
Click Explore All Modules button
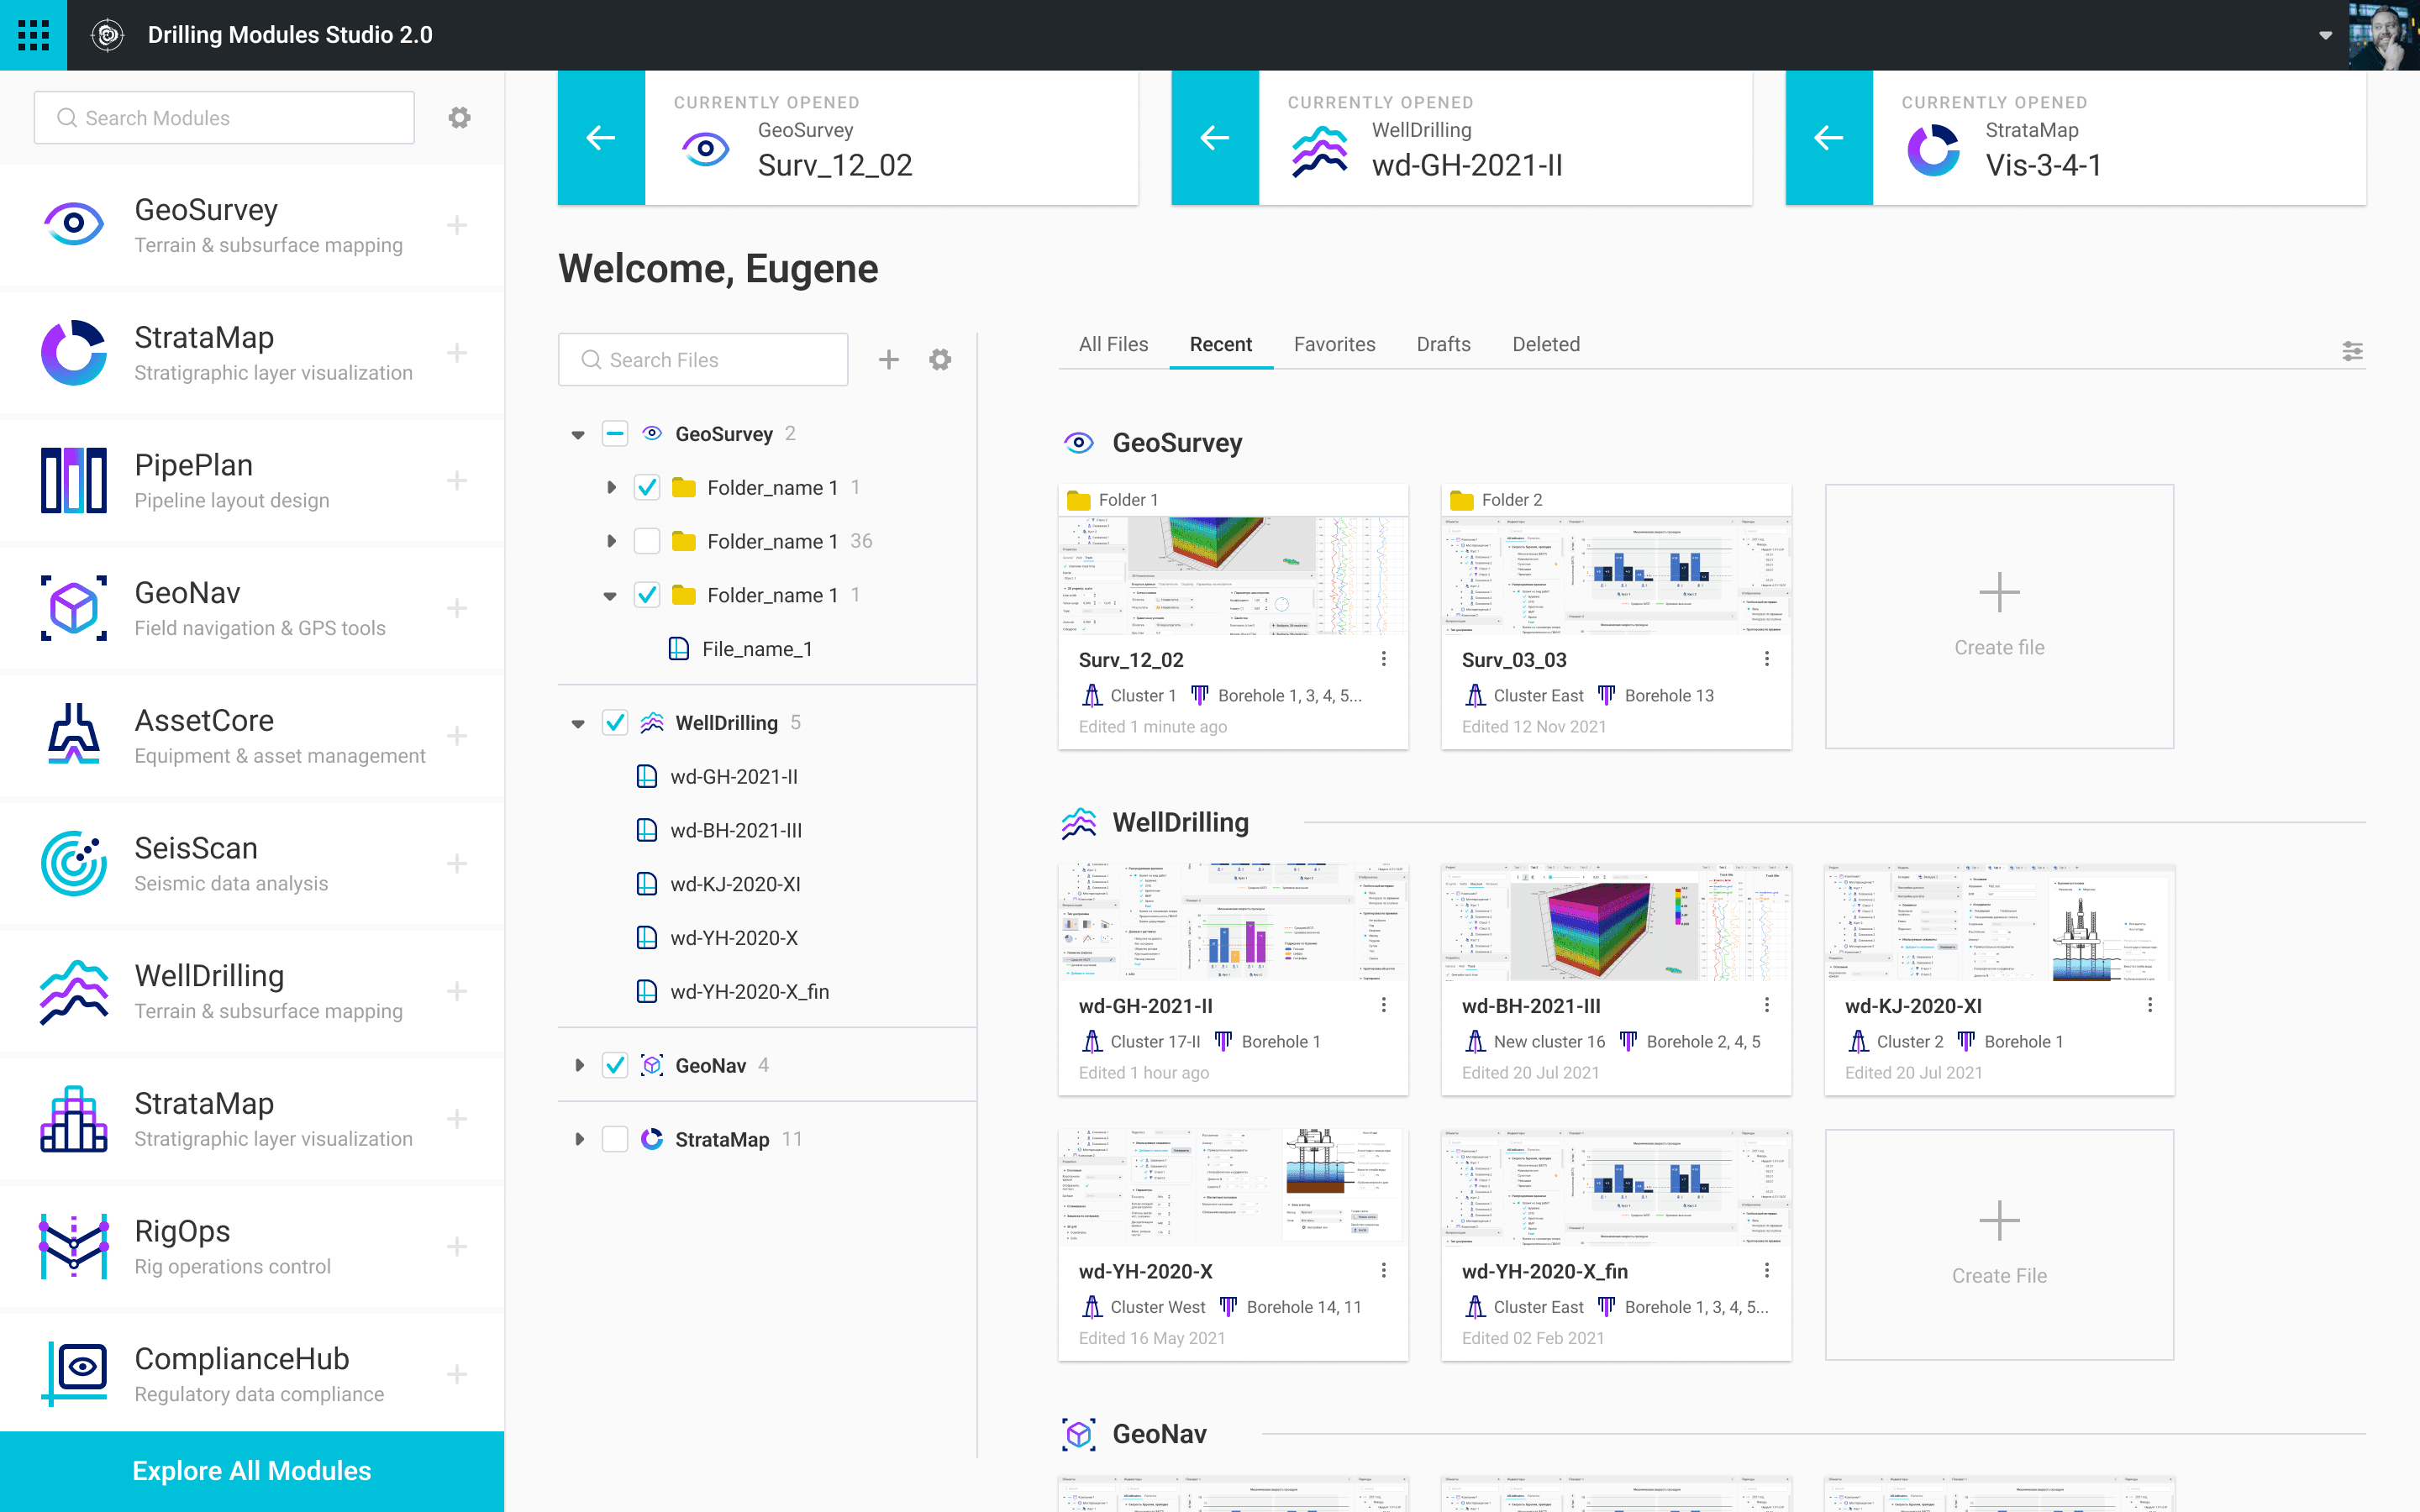[252, 1471]
